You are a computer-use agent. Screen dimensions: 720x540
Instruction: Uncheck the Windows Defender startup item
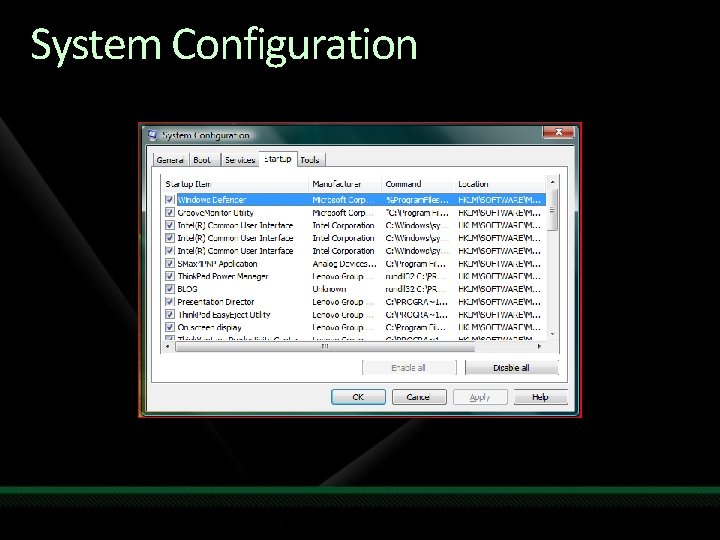coord(169,200)
